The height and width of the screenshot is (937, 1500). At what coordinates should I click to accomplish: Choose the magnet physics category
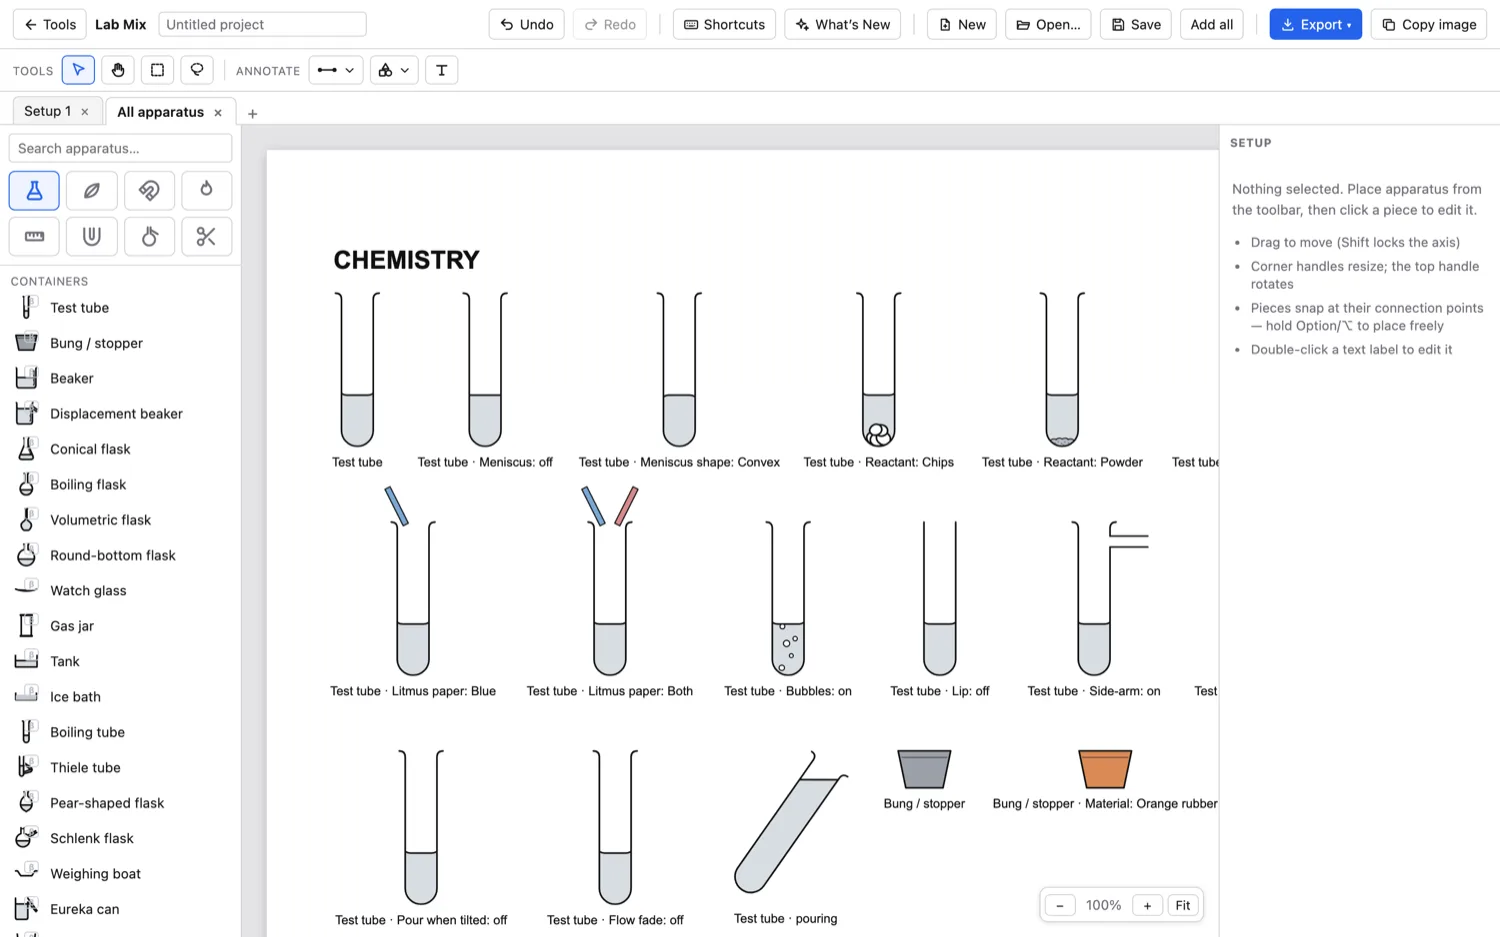pos(149,190)
